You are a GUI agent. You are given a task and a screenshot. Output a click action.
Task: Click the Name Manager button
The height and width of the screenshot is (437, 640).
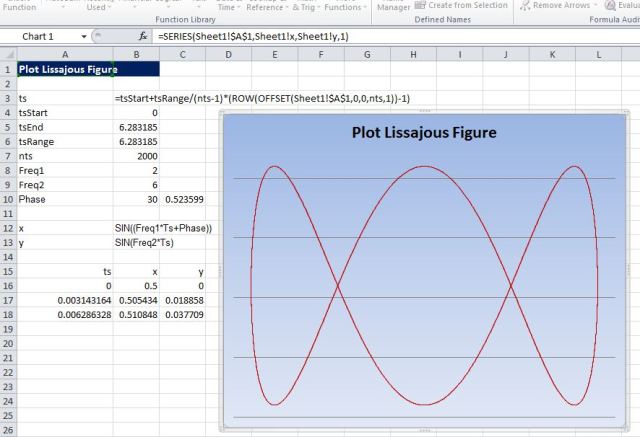(x=392, y=6)
